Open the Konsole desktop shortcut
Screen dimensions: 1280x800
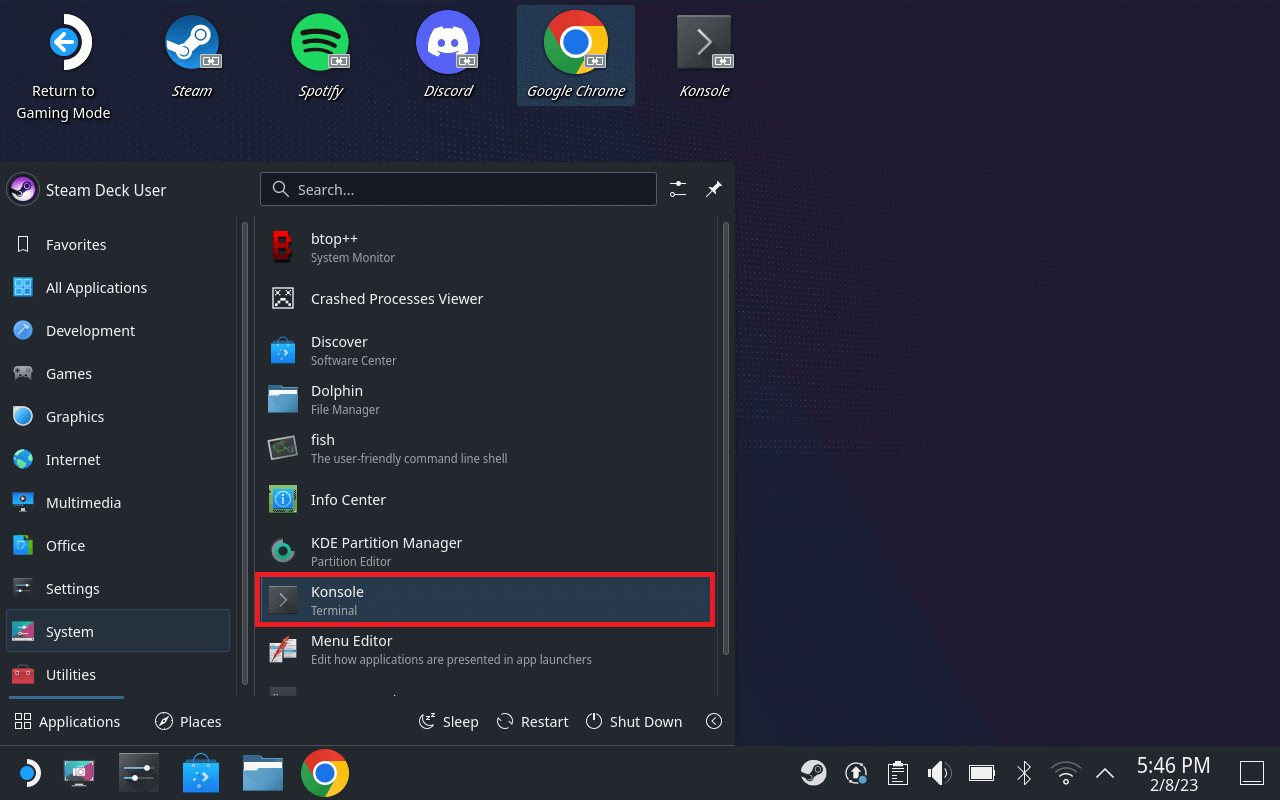(704, 58)
